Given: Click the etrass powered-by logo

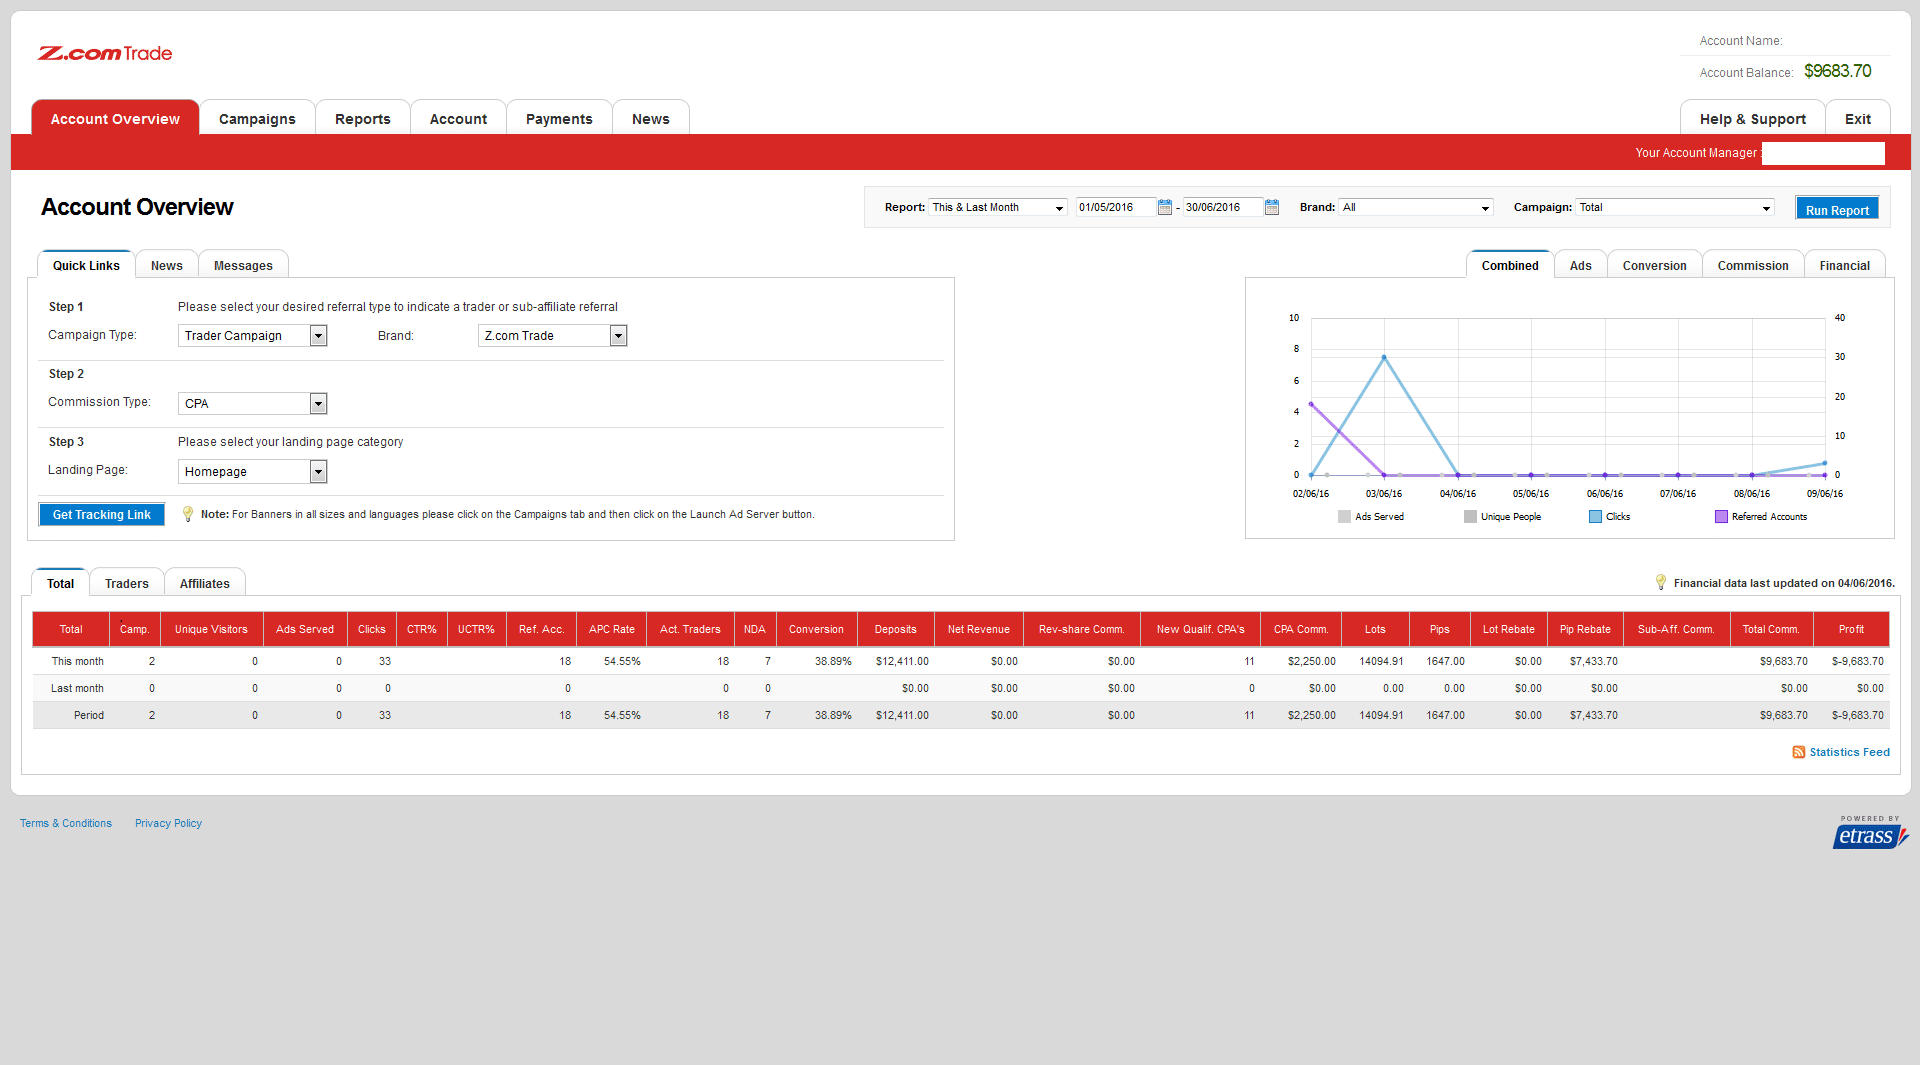Looking at the screenshot, I should pyautogui.click(x=1869, y=833).
